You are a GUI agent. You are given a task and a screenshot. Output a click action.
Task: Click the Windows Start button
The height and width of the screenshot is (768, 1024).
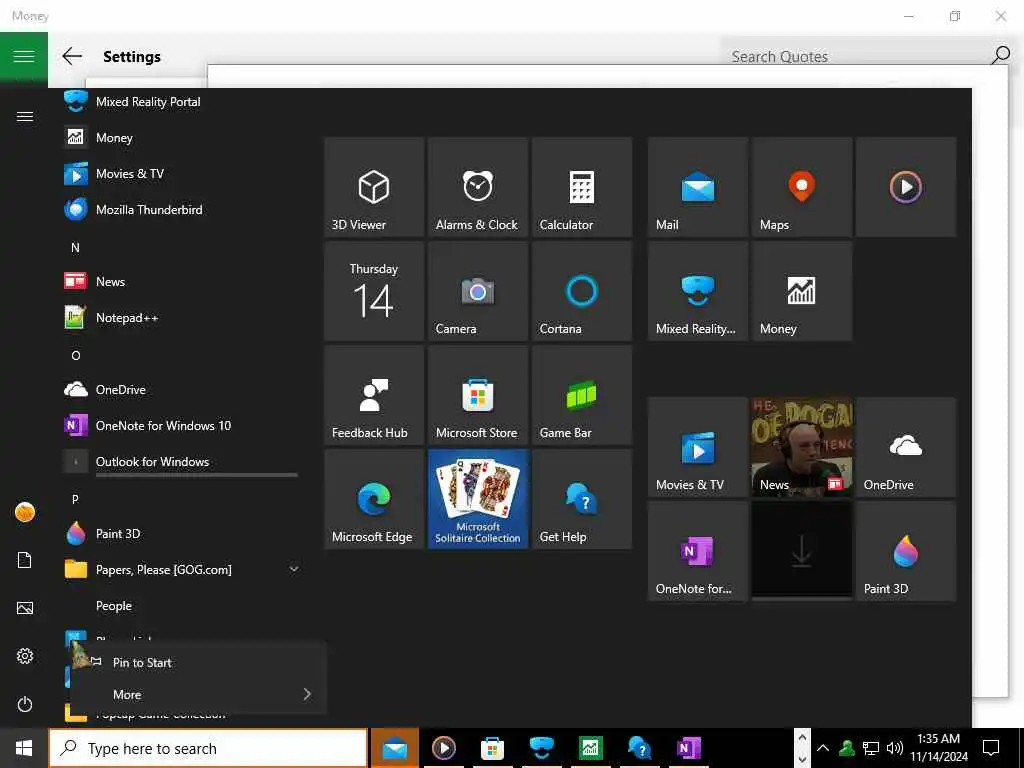pyautogui.click(x=24, y=748)
